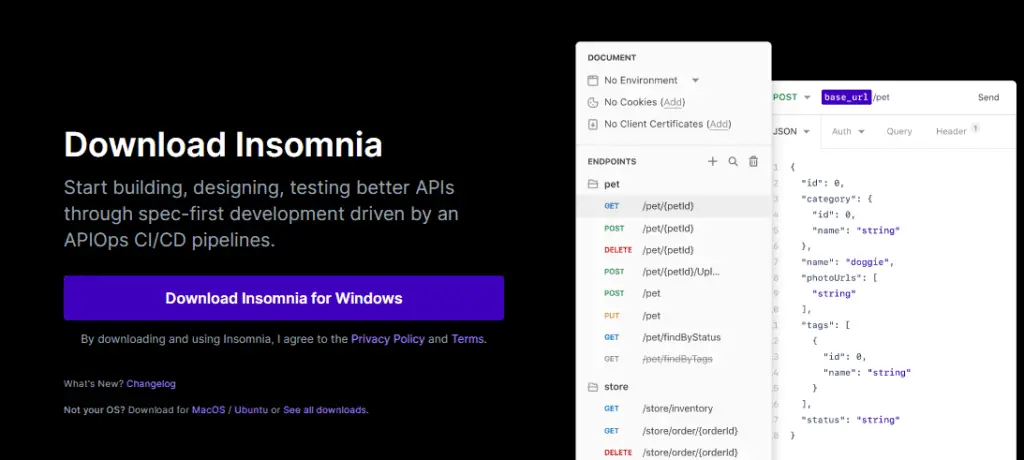
Task: Select PUT /pet endpoint
Action: pyautogui.click(x=673, y=316)
